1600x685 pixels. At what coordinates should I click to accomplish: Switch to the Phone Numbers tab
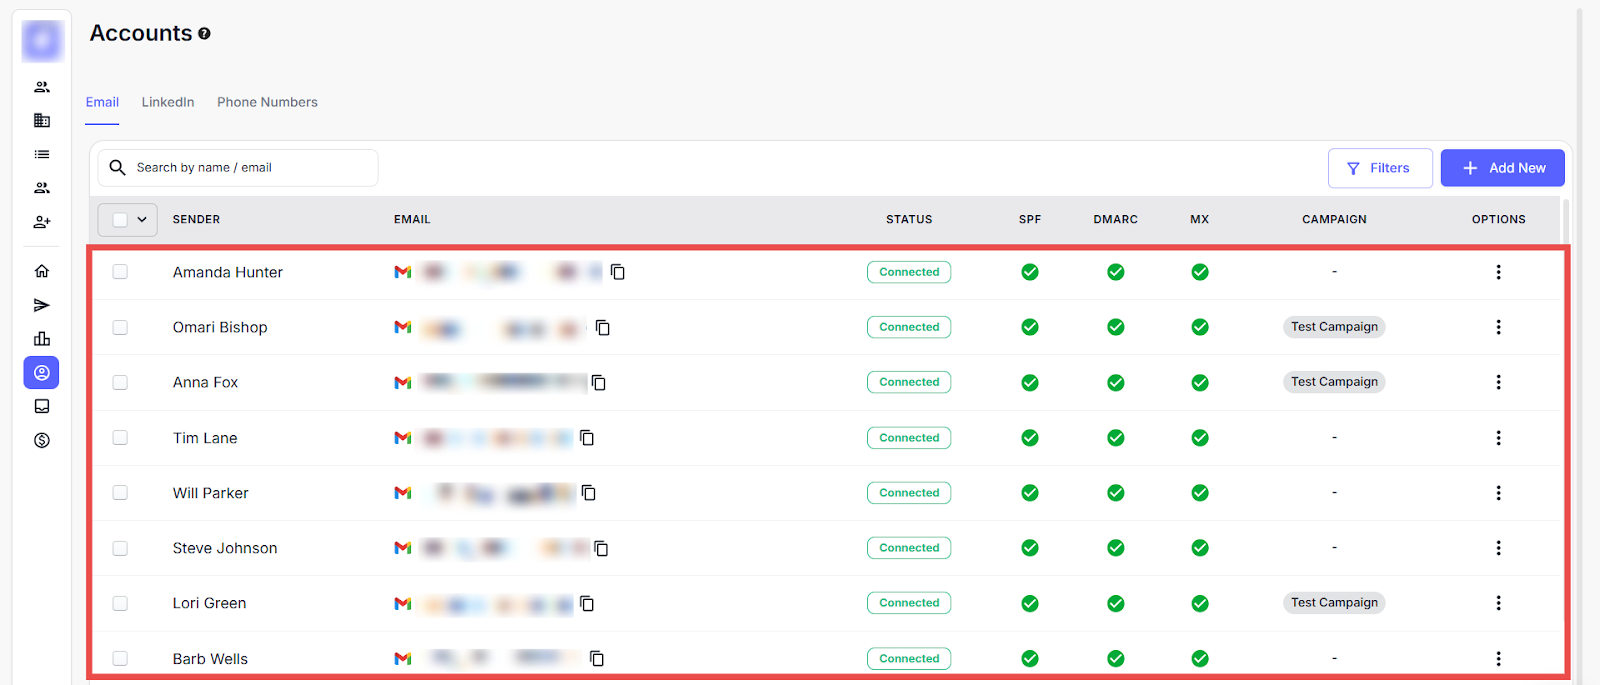[x=267, y=102]
